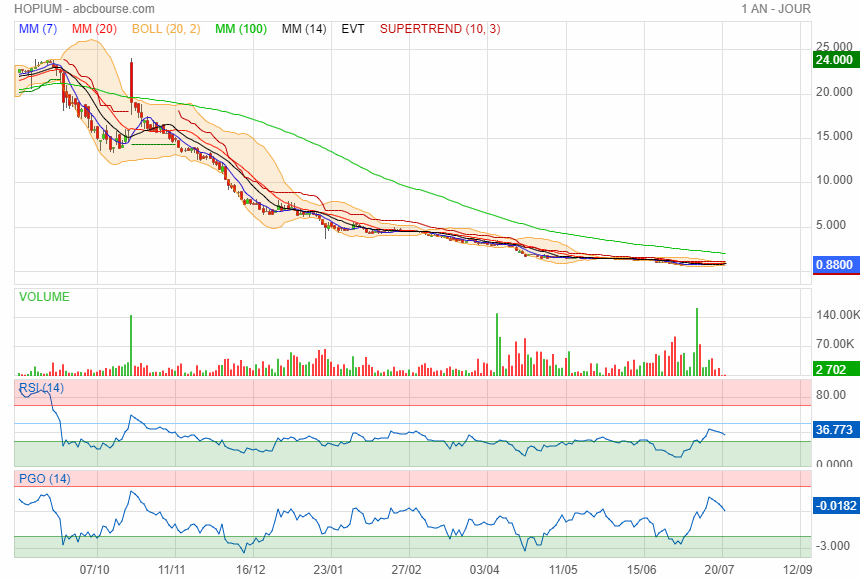This screenshot has width=860, height=580.
Task: Click the red MM (20) legend label
Action: click(x=94, y=29)
